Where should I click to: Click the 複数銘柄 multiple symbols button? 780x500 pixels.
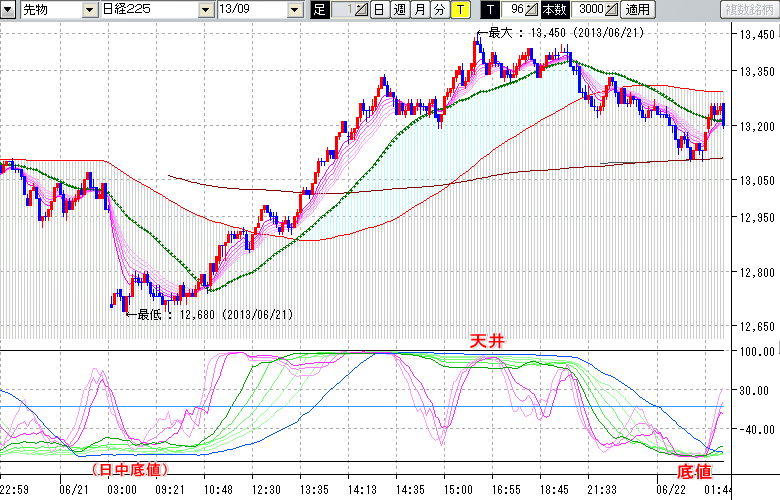coord(749,10)
